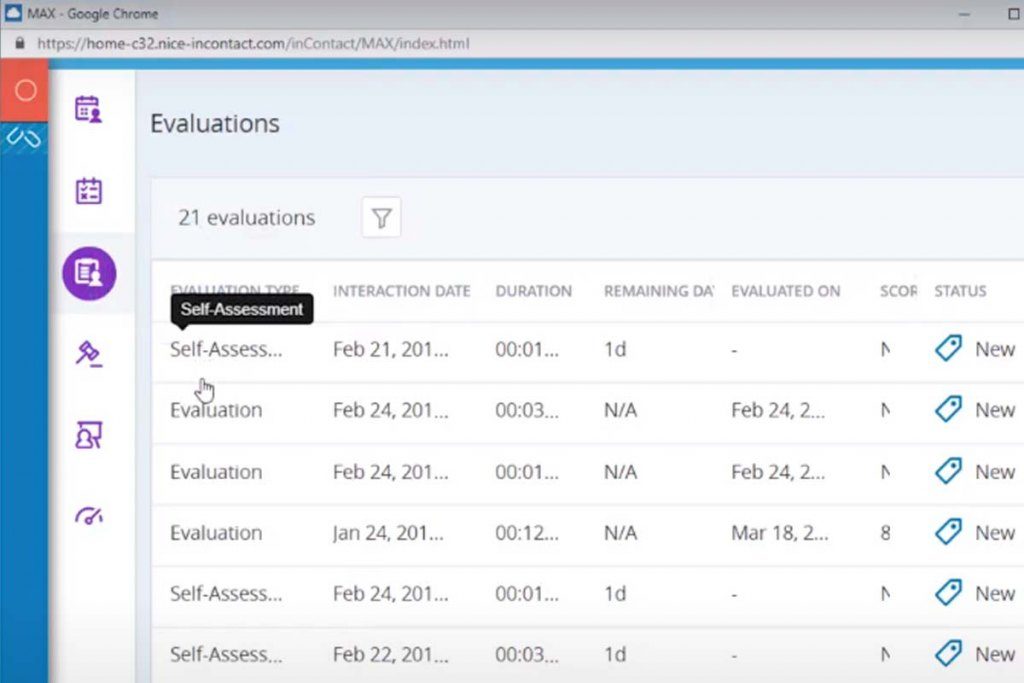Image resolution: width=1024 pixels, height=683 pixels.
Task: Open the filter icon beside 21 evaluations
Action: click(x=381, y=217)
